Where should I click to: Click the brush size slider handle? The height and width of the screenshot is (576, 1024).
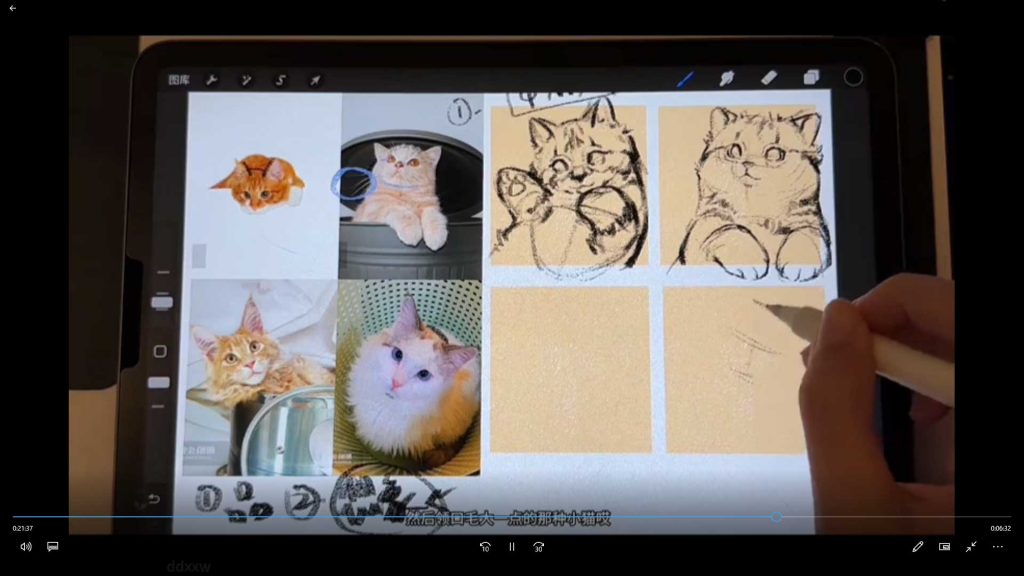pos(161,302)
